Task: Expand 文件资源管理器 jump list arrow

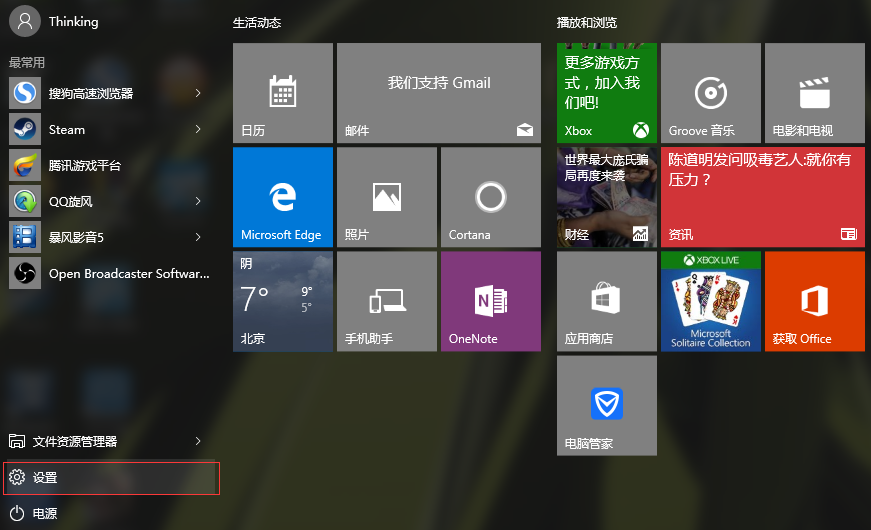Action: (198, 441)
